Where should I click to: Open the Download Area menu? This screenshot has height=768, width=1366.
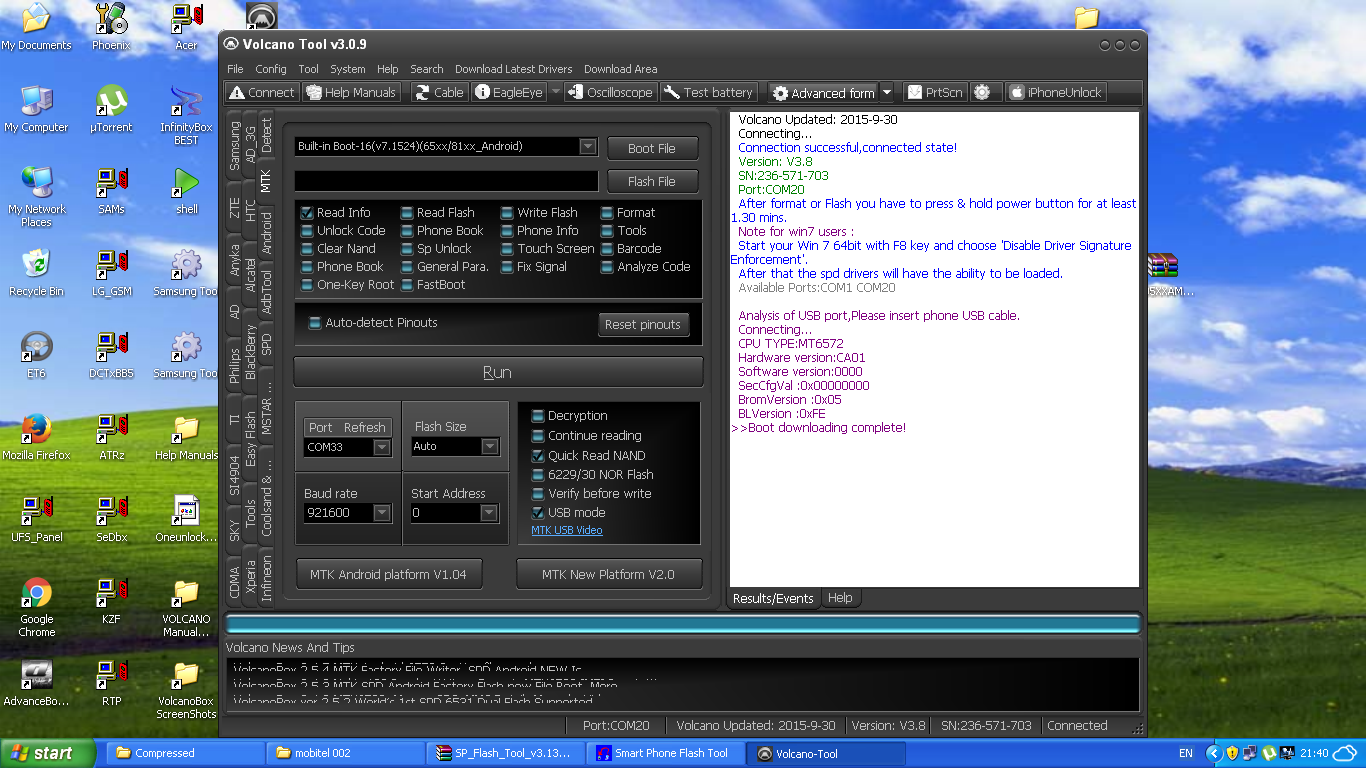pyautogui.click(x=621, y=69)
